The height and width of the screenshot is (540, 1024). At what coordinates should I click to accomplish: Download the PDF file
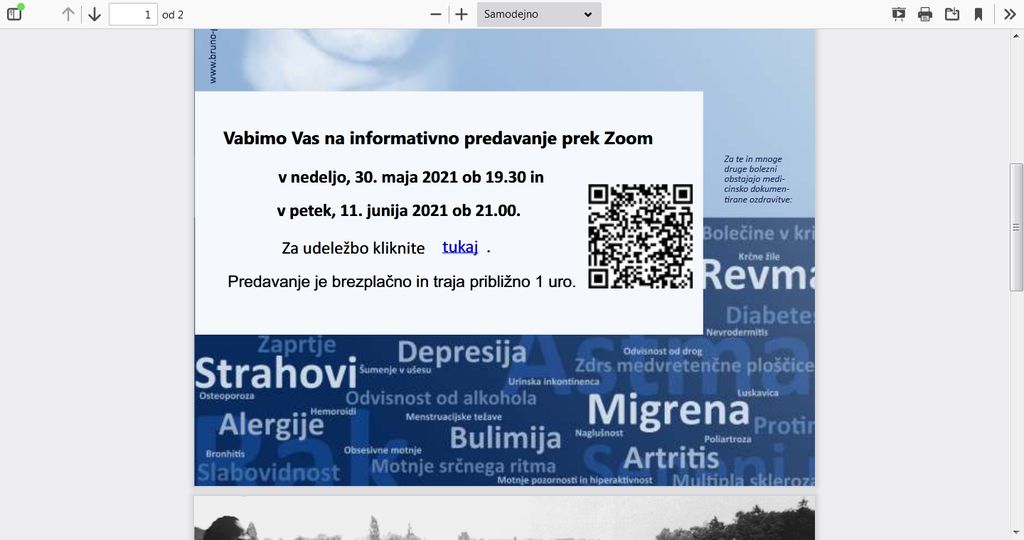pos(952,14)
